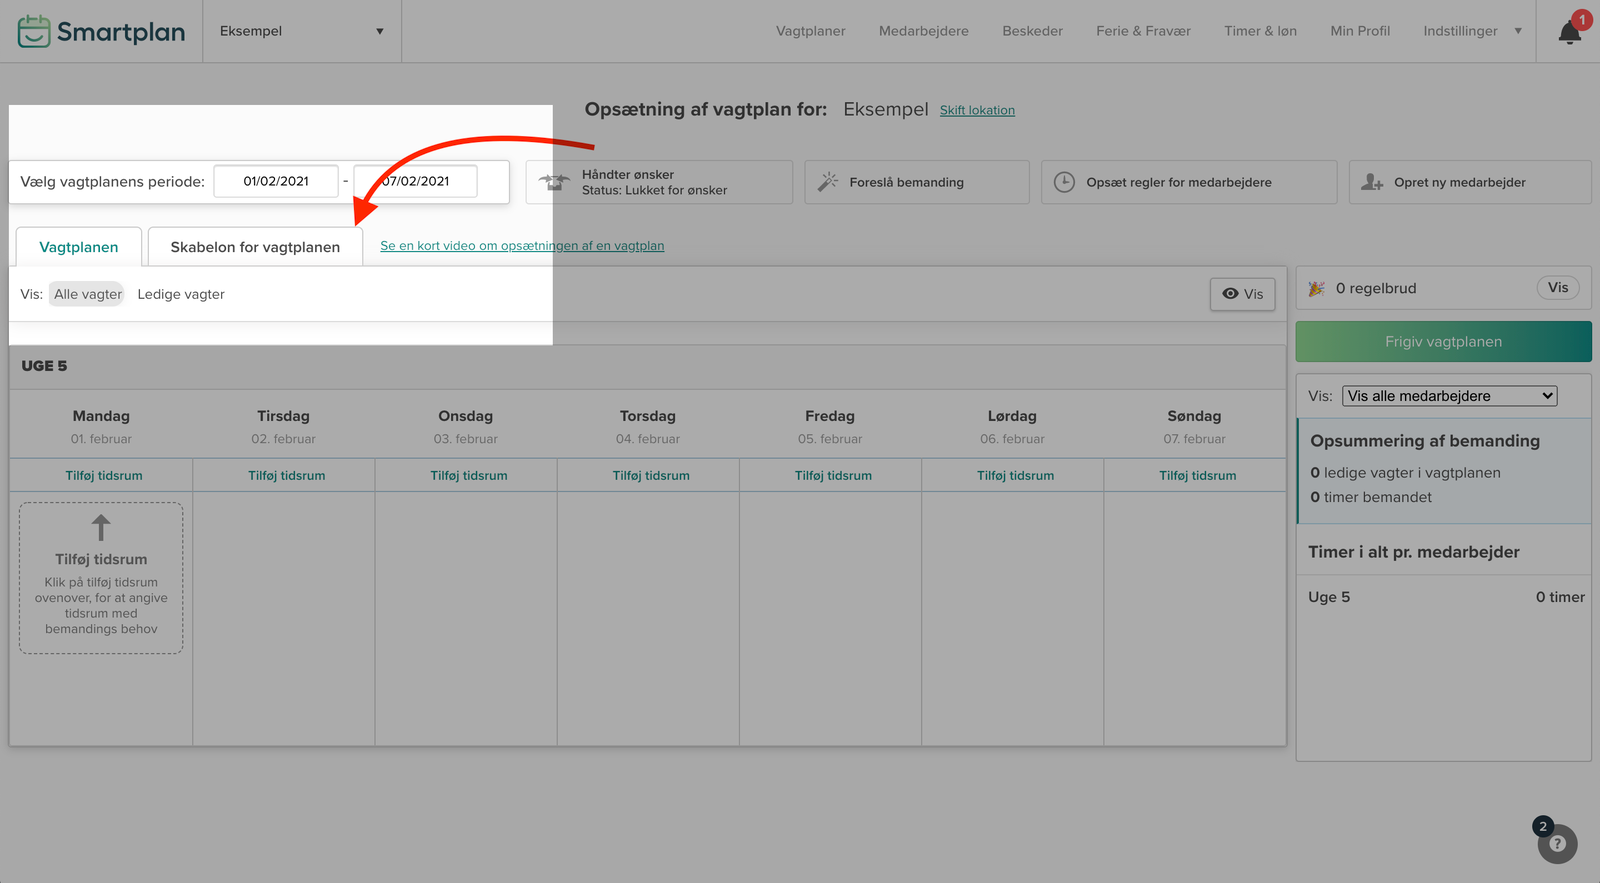This screenshot has width=1600, height=883.
Task: Expand the Indstillinger menu
Action: coord(1471,31)
